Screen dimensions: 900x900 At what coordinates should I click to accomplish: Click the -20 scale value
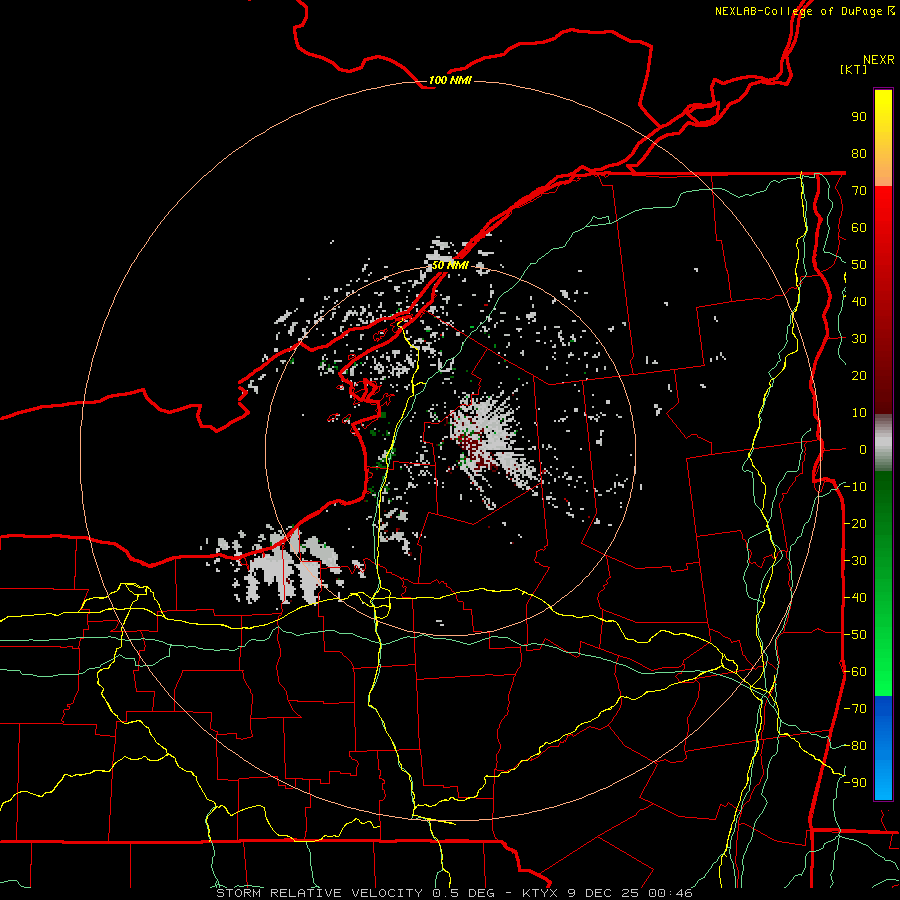(x=855, y=523)
